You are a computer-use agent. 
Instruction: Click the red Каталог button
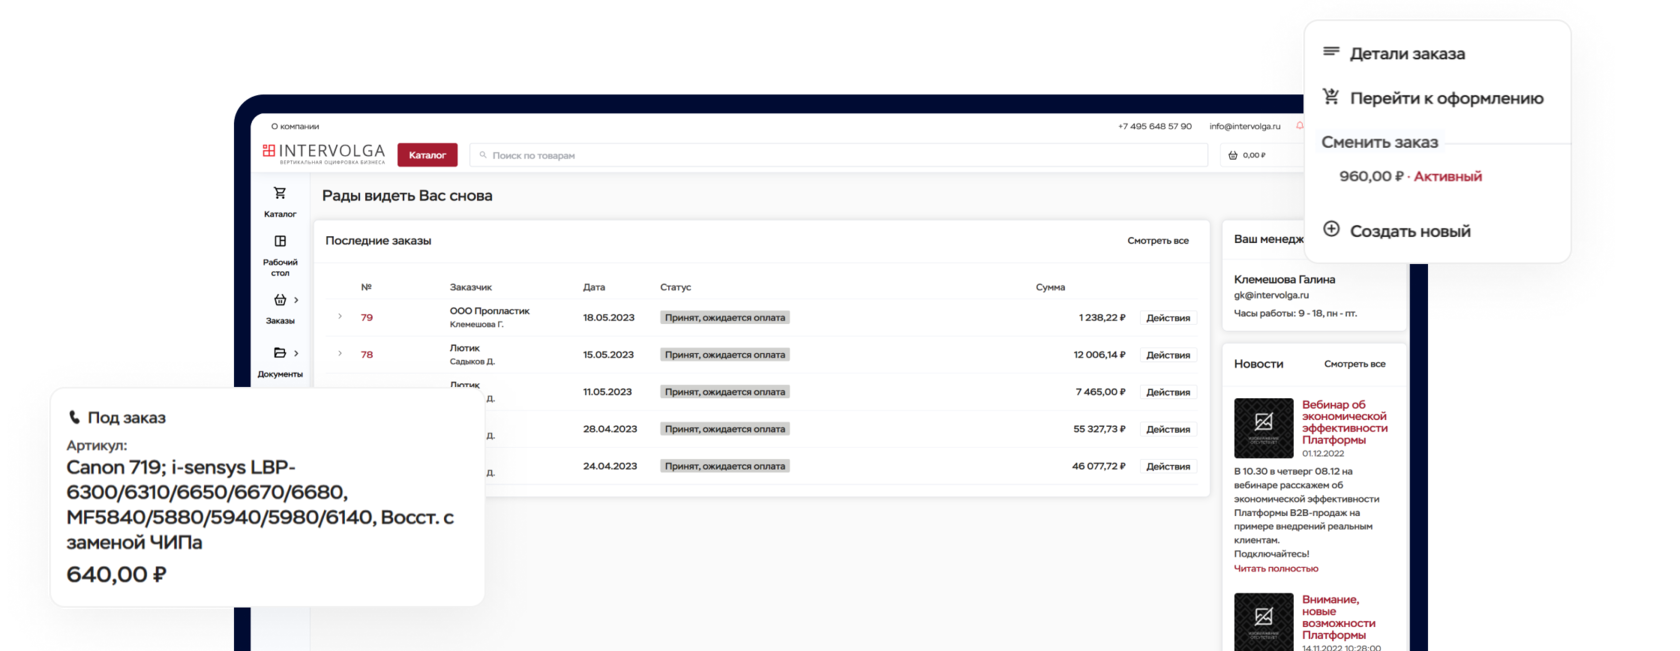coord(427,155)
